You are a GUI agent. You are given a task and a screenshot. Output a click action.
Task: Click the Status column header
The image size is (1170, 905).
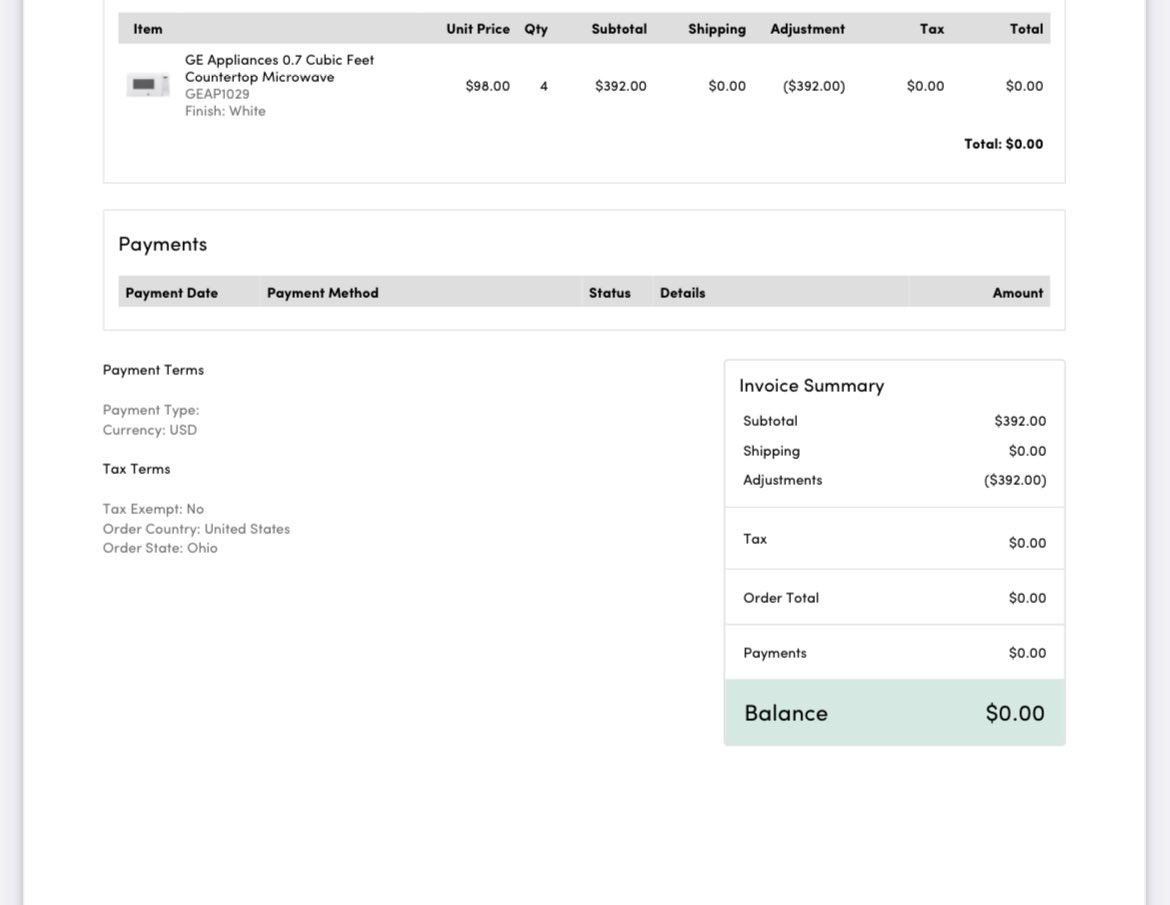609,293
